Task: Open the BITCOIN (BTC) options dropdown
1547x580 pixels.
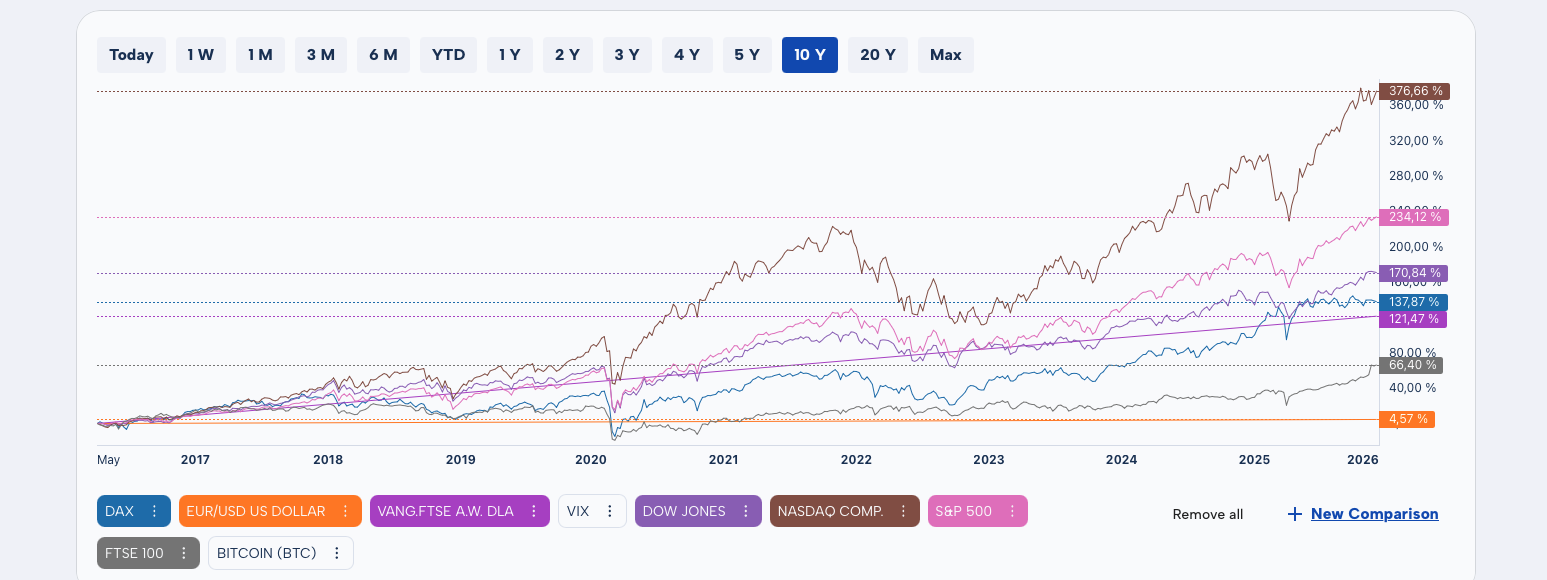Action: tap(338, 552)
